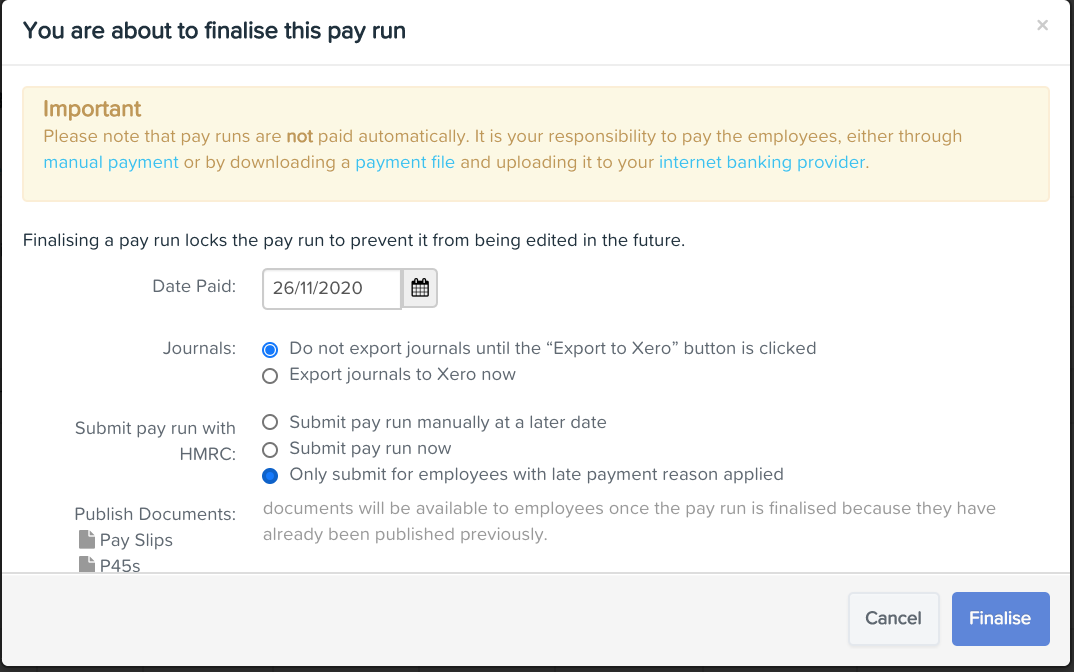Image resolution: width=1074 pixels, height=672 pixels.
Task: Click the Pay Slips document icon
Action: pyautogui.click(x=87, y=538)
